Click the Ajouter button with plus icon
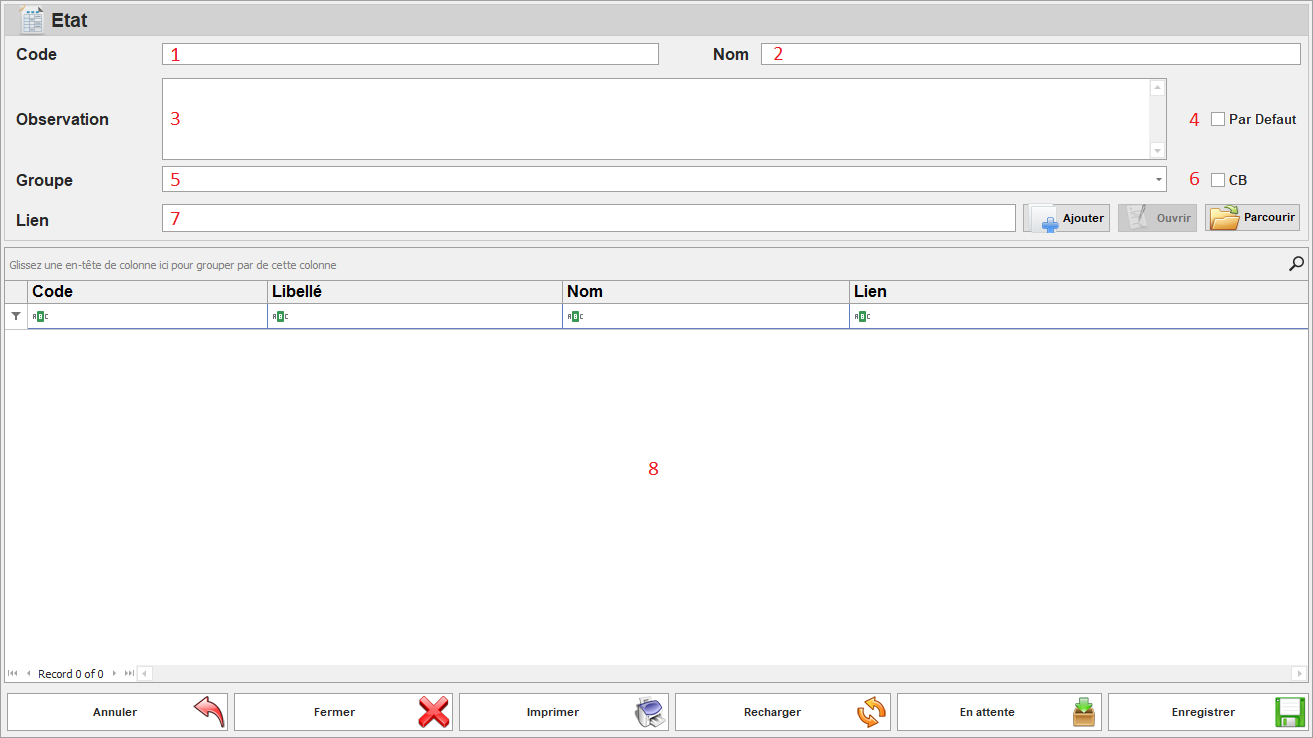This screenshot has width=1313, height=738. (x=1066, y=218)
